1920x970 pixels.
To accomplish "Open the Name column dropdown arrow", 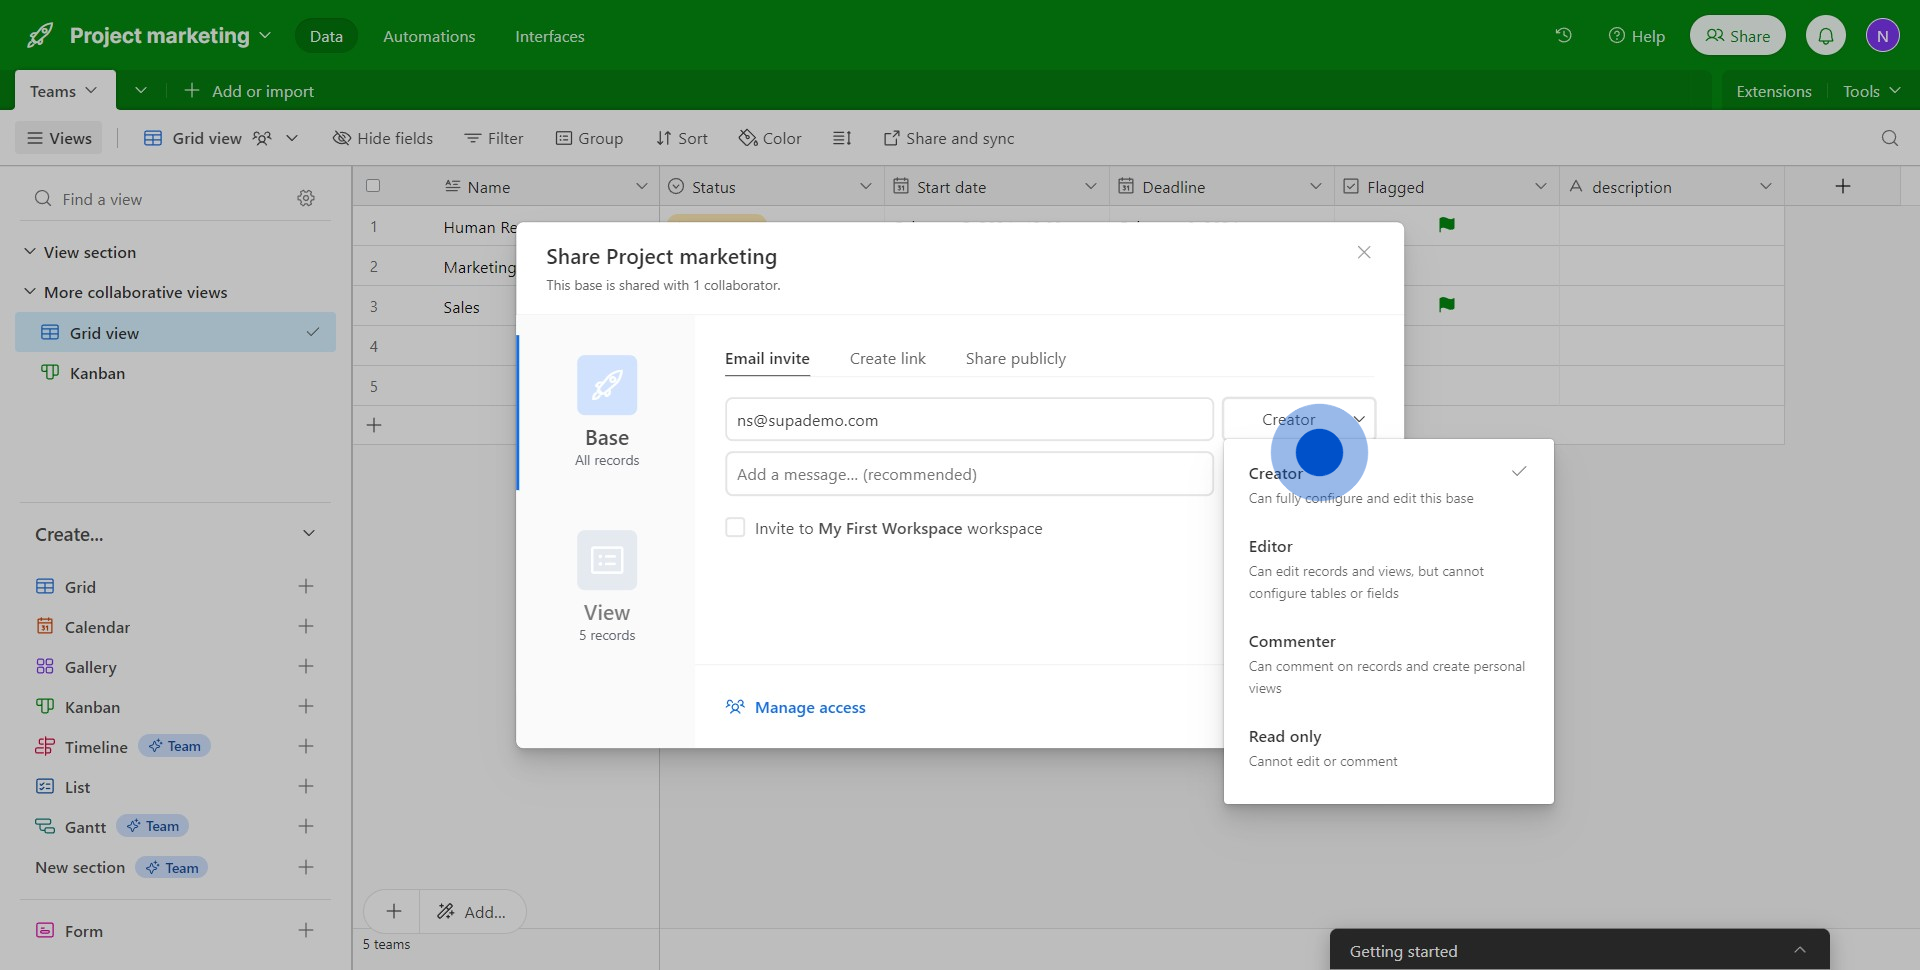I will 641,187.
